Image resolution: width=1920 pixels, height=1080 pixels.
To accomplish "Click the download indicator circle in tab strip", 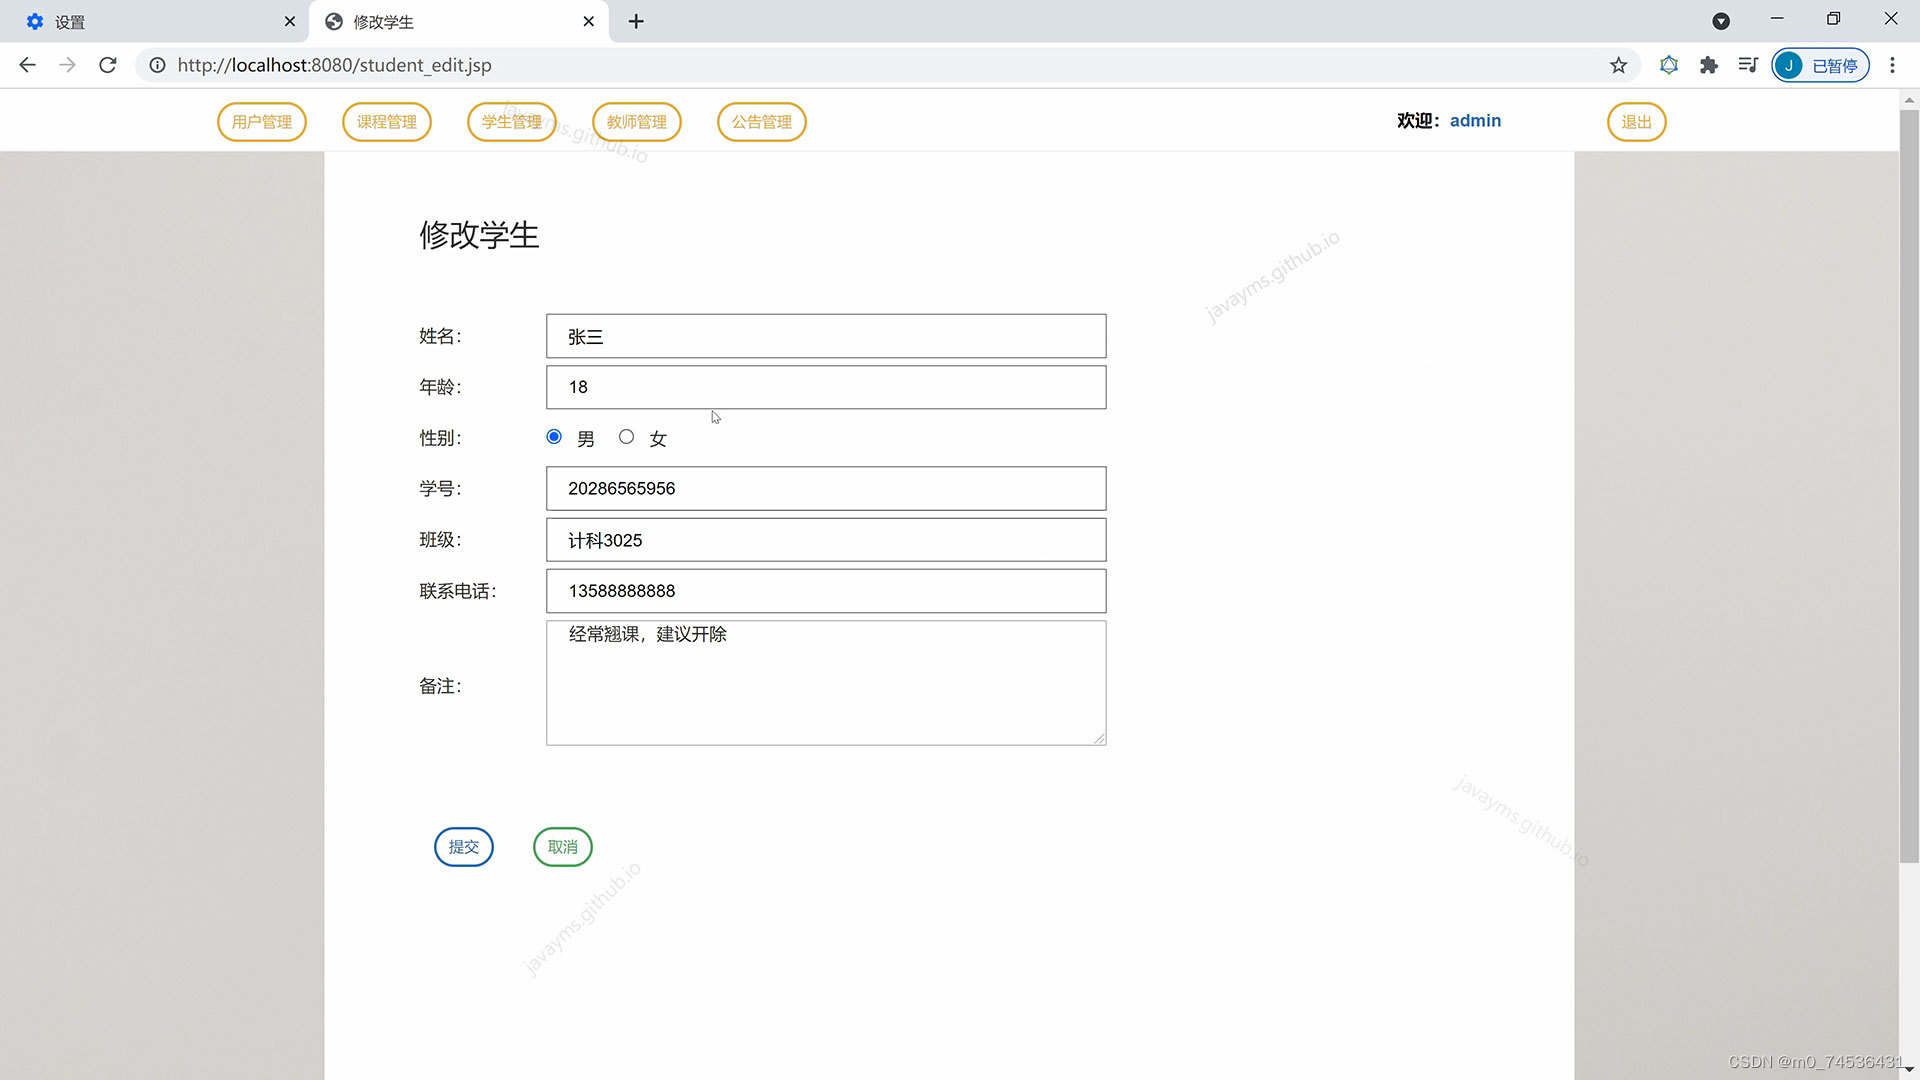I will point(1721,20).
